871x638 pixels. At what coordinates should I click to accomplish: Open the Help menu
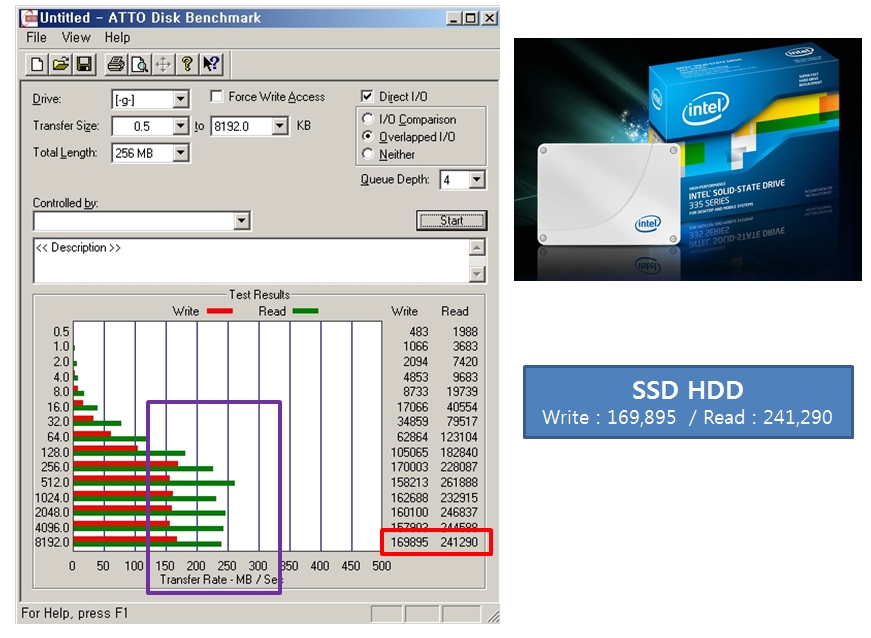117,38
